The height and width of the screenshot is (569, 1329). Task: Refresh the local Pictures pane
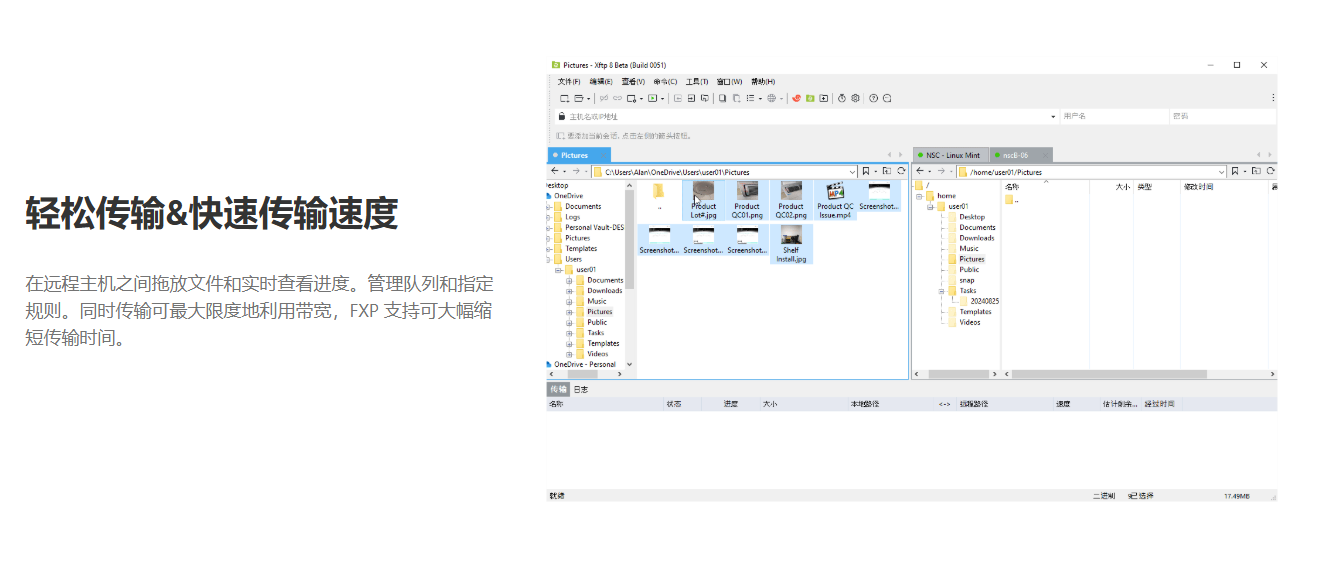[901, 172]
